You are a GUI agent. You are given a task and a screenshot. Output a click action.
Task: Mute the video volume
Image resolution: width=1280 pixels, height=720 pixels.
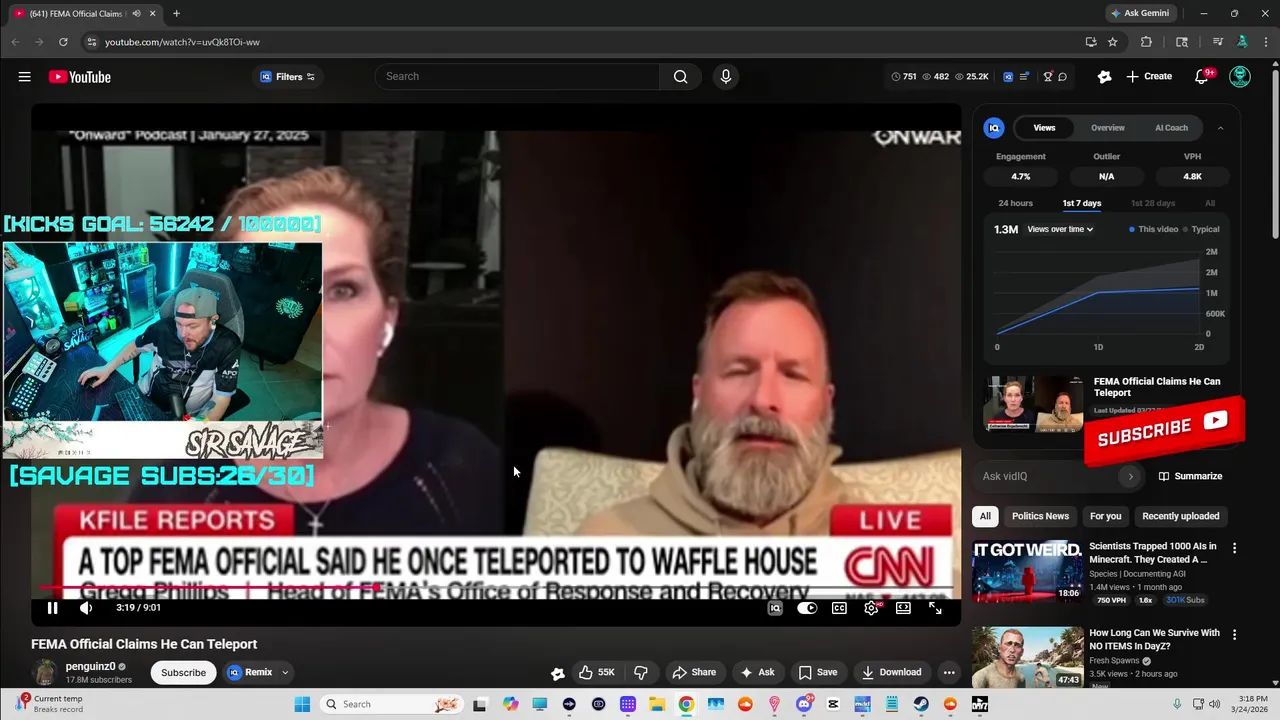(x=86, y=608)
